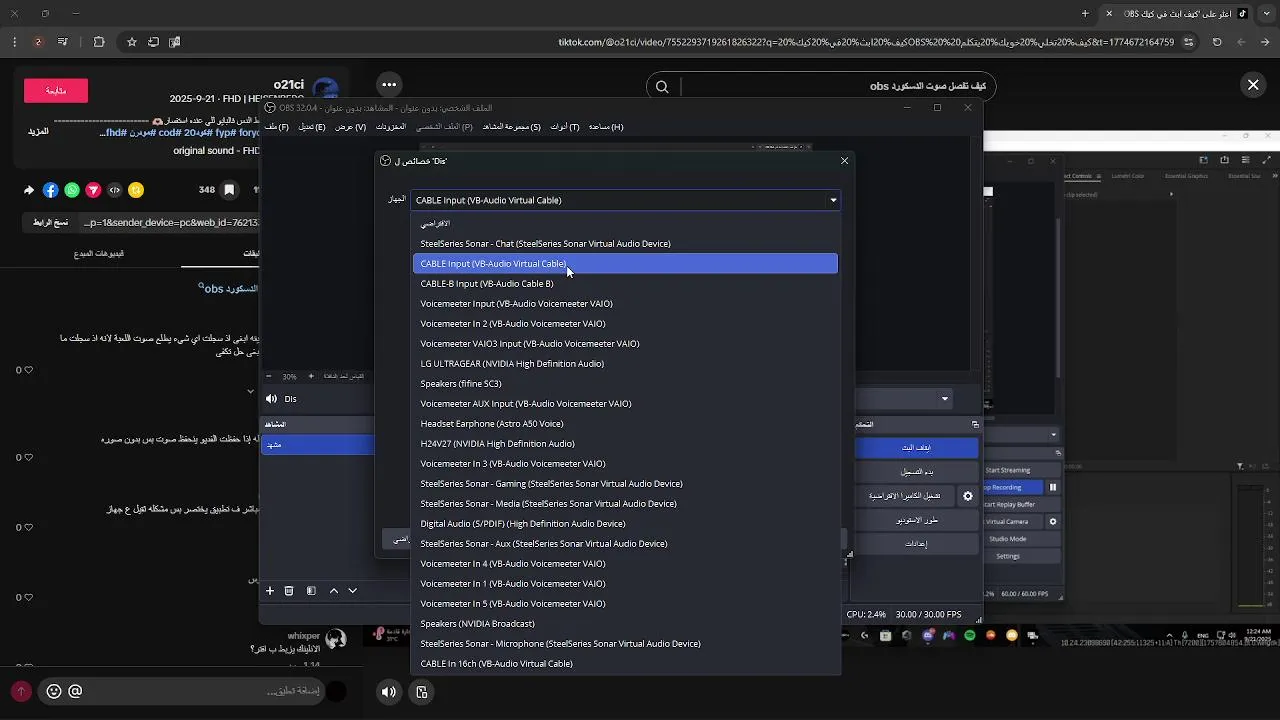The image size is (1280, 720).
Task: Click the share arrow icon
Action: (x=29, y=190)
